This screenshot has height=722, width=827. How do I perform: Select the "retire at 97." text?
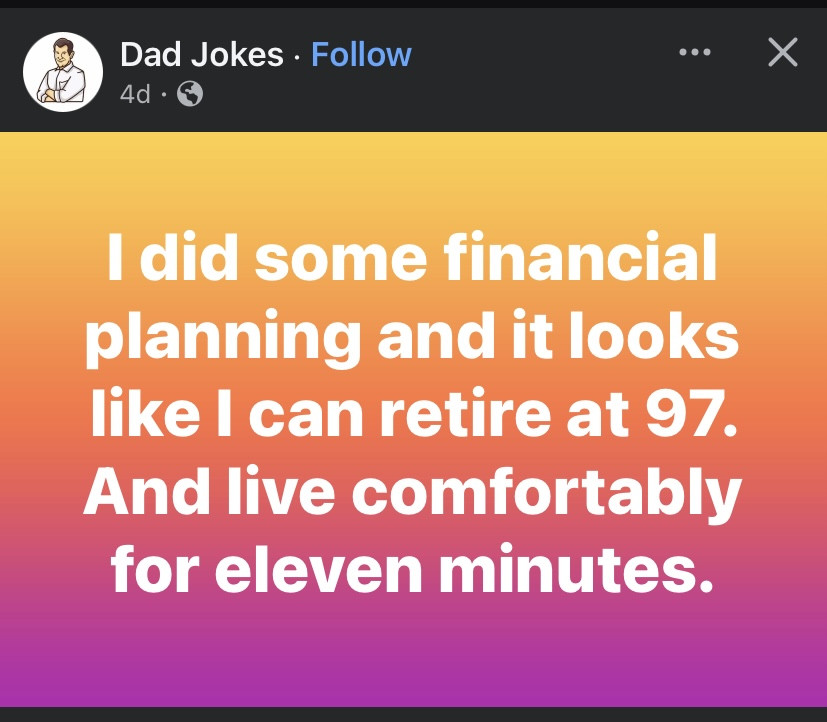pyautogui.click(x=559, y=414)
